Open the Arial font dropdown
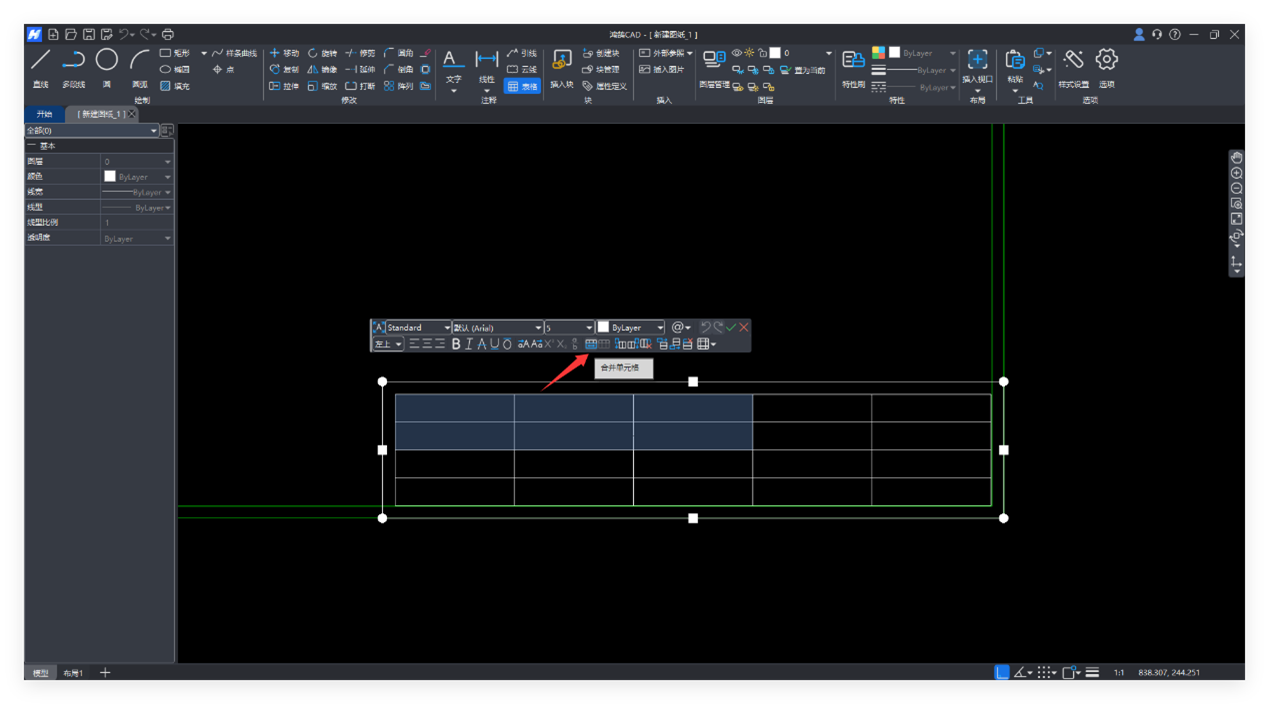Screen dimensions: 1269x704 point(538,328)
